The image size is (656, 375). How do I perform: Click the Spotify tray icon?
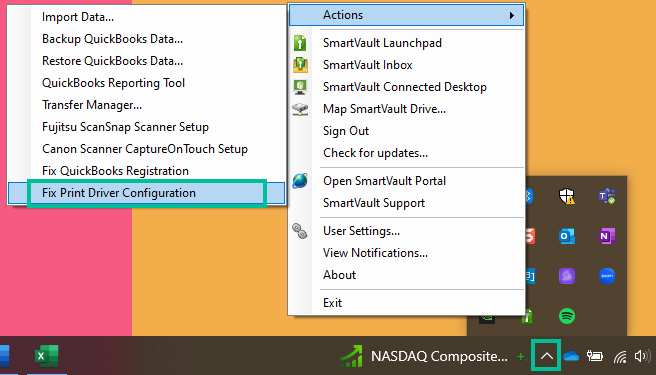tap(566, 316)
